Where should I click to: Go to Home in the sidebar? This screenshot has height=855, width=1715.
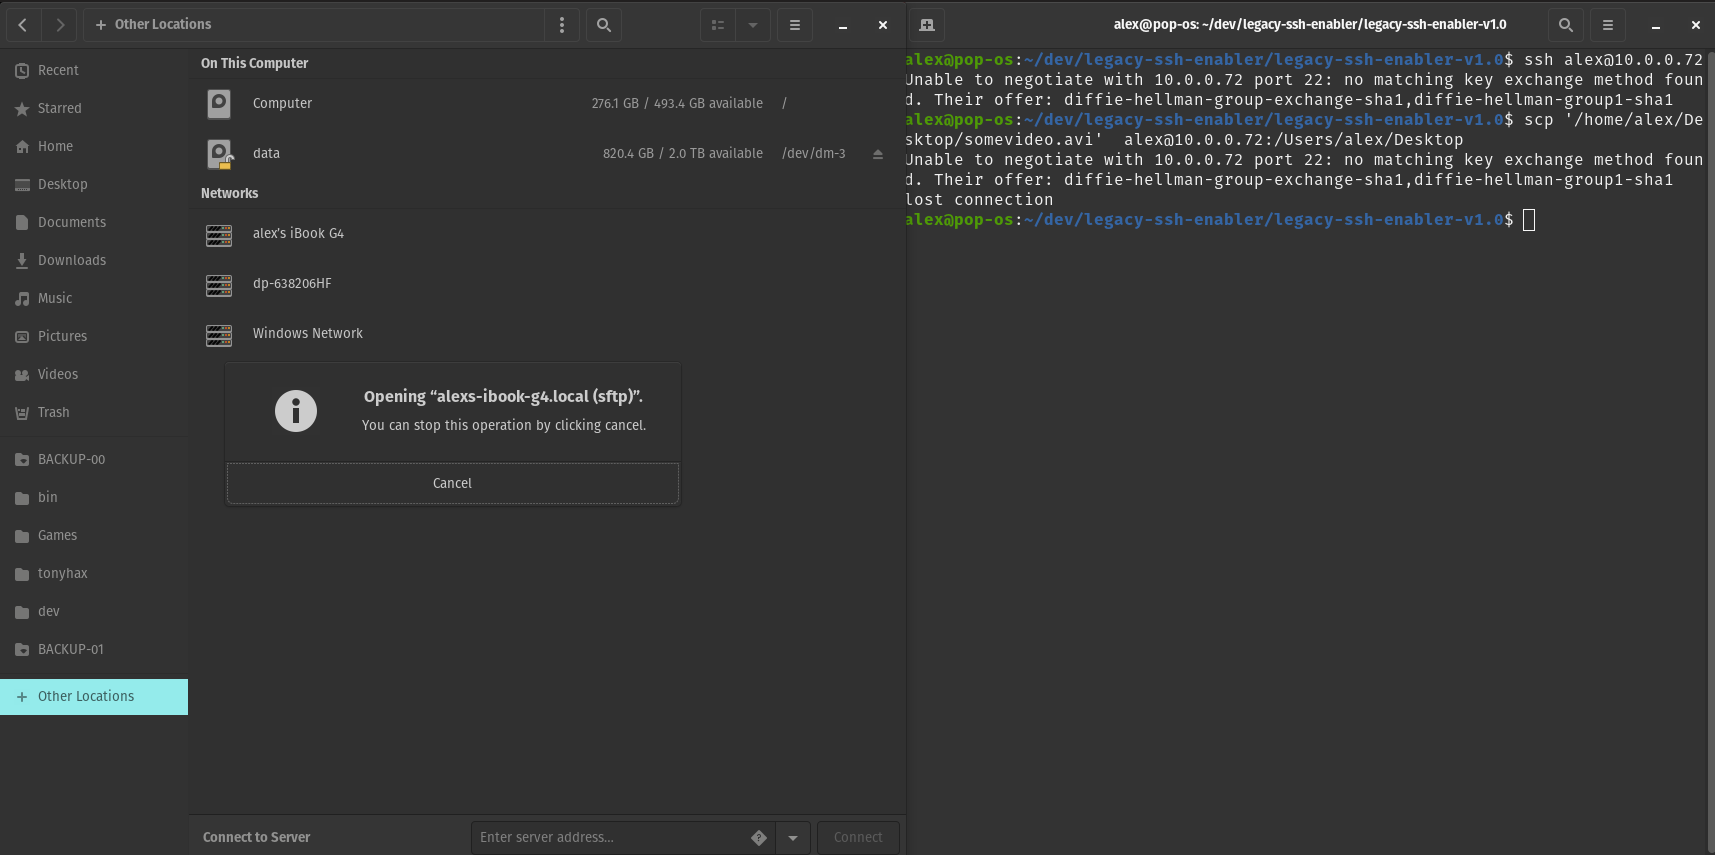(x=94, y=146)
